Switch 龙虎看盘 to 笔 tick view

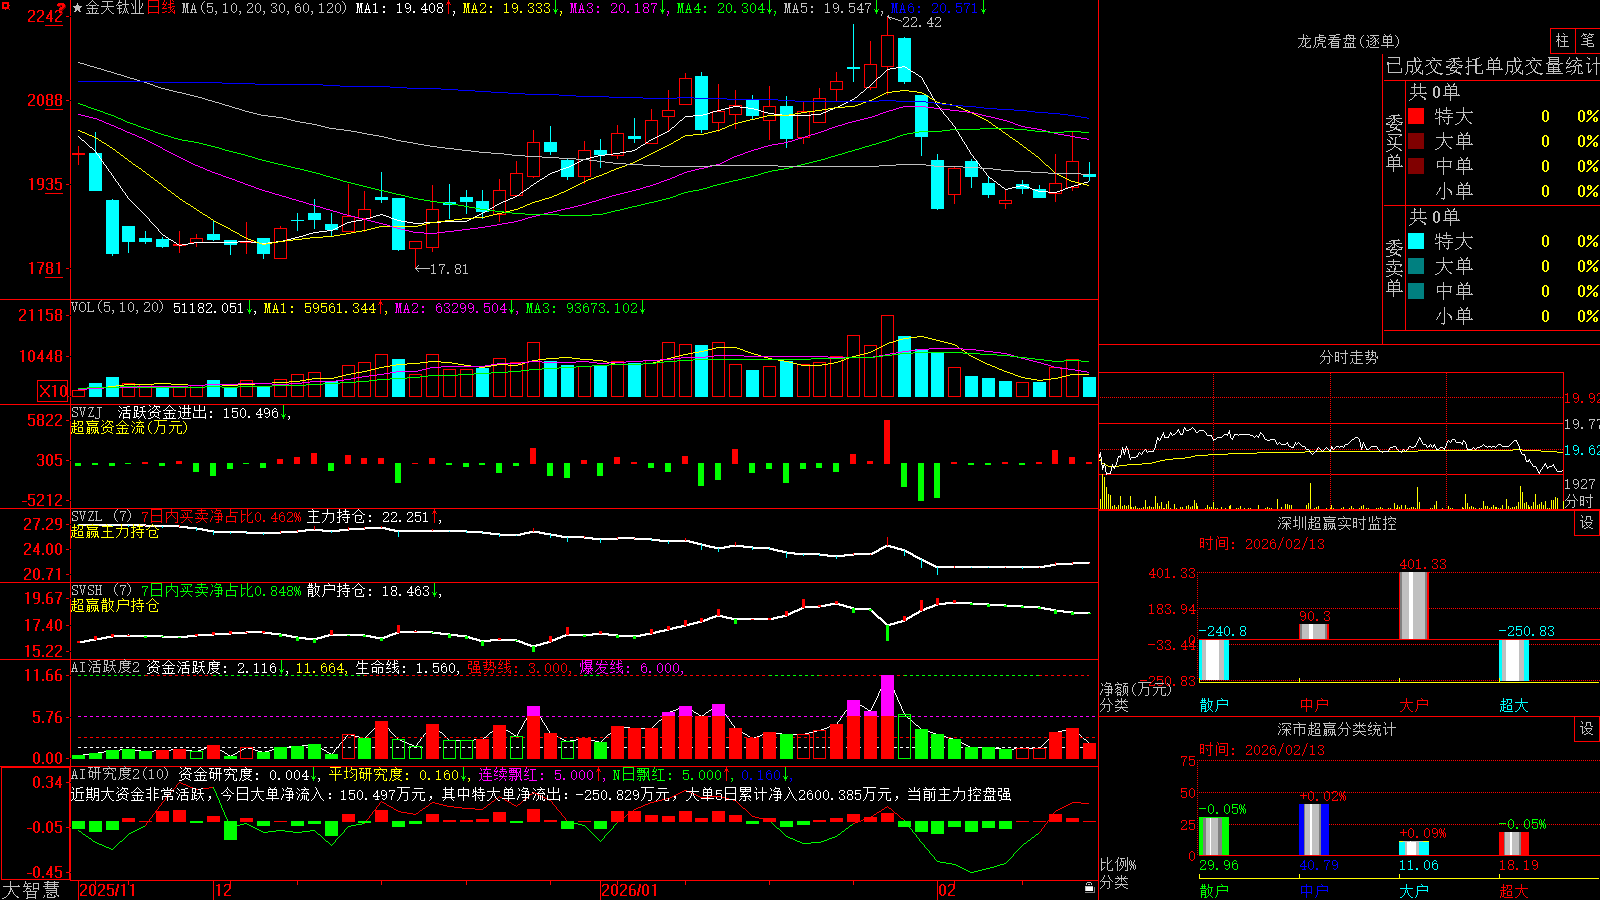point(1587,40)
